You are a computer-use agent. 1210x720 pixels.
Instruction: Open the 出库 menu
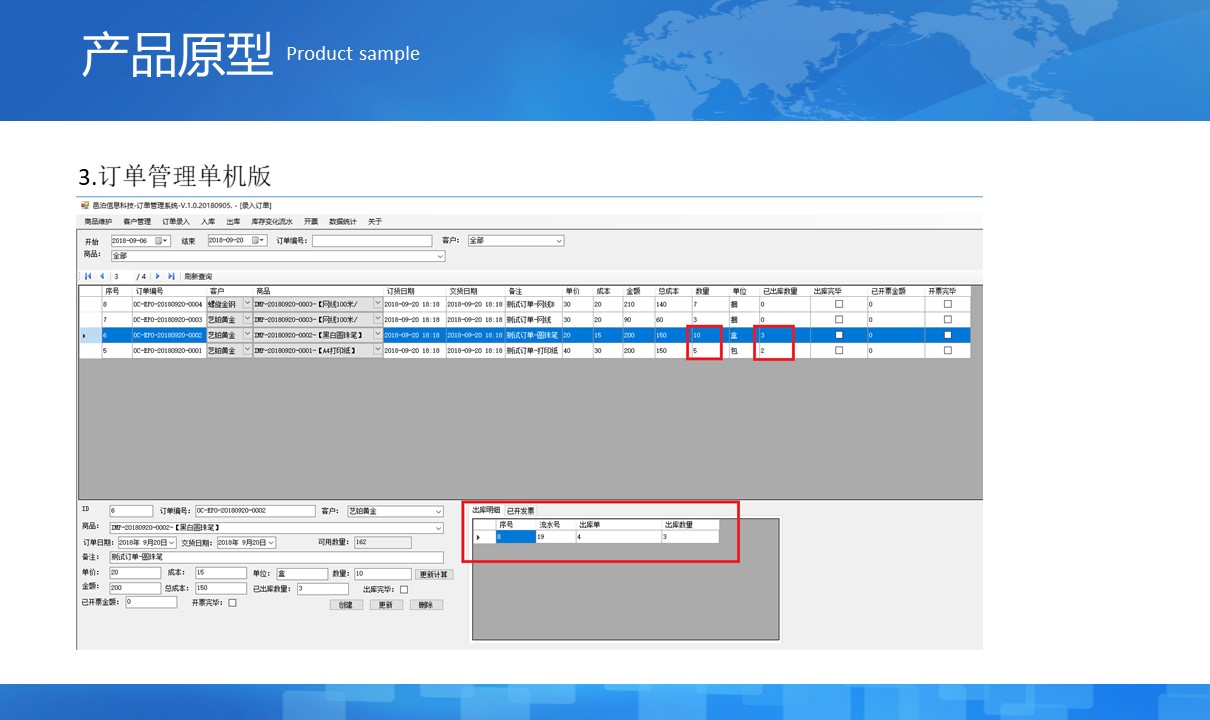tap(233, 221)
